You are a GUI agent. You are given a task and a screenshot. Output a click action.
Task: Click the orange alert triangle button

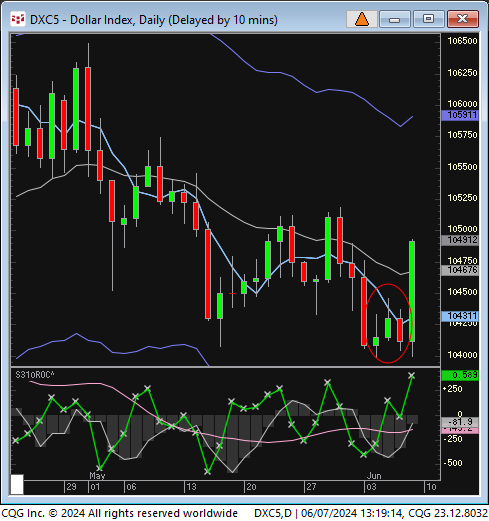362,19
